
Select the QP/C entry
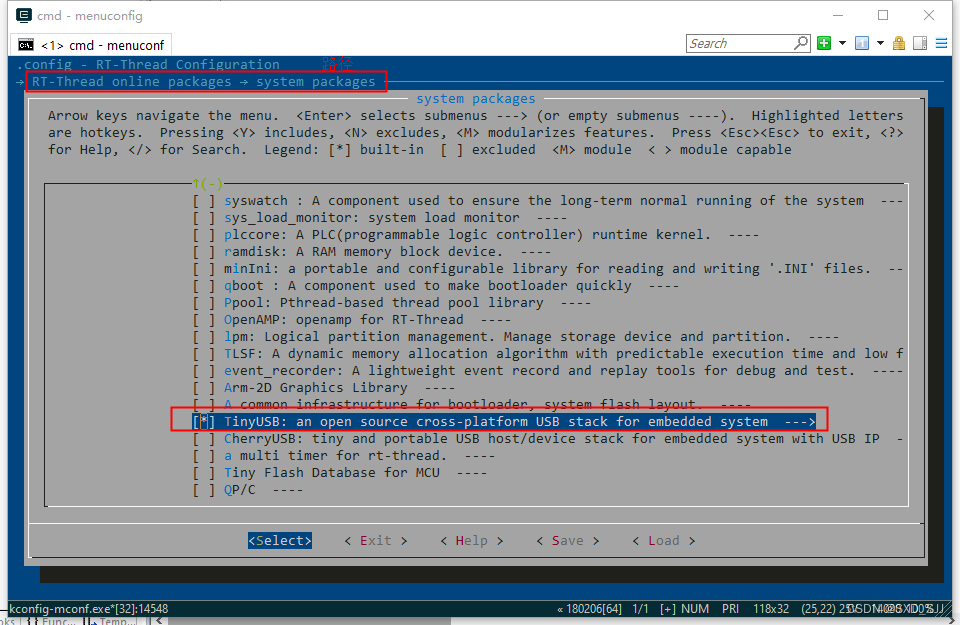click(240, 490)
